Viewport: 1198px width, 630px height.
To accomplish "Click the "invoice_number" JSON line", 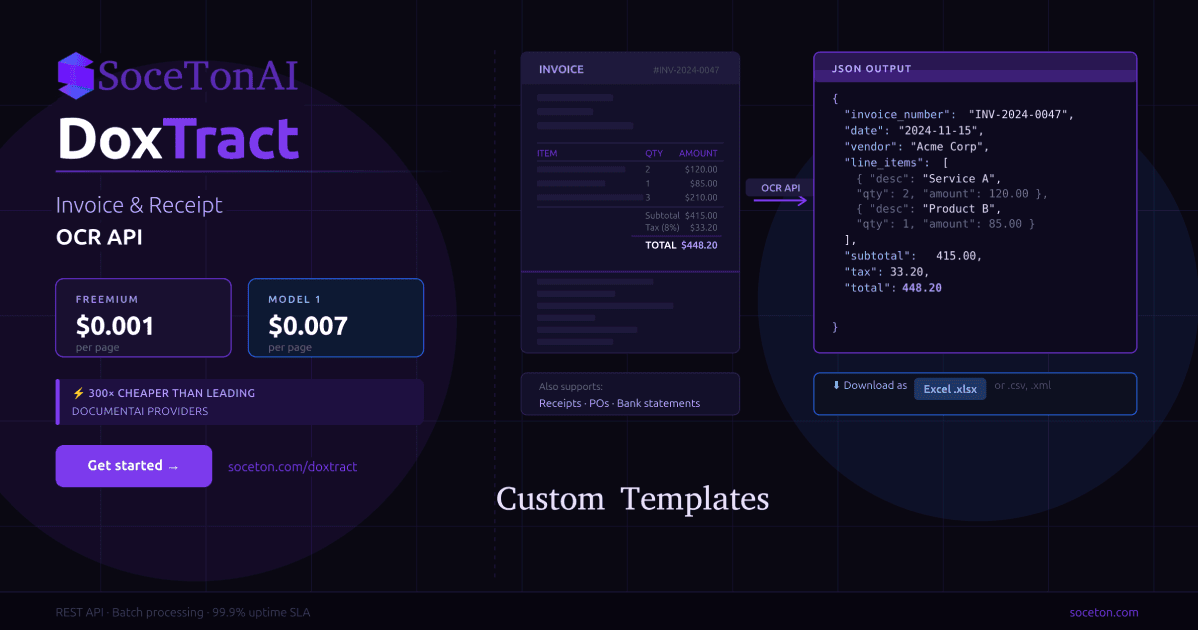I will pos(959,115).
